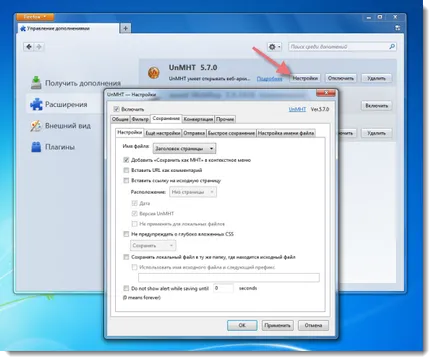Enable Сохранять локальный файл в ту же папку
Image resolution: width=434 pixels, height=362 pixels.
pos(126,257)
